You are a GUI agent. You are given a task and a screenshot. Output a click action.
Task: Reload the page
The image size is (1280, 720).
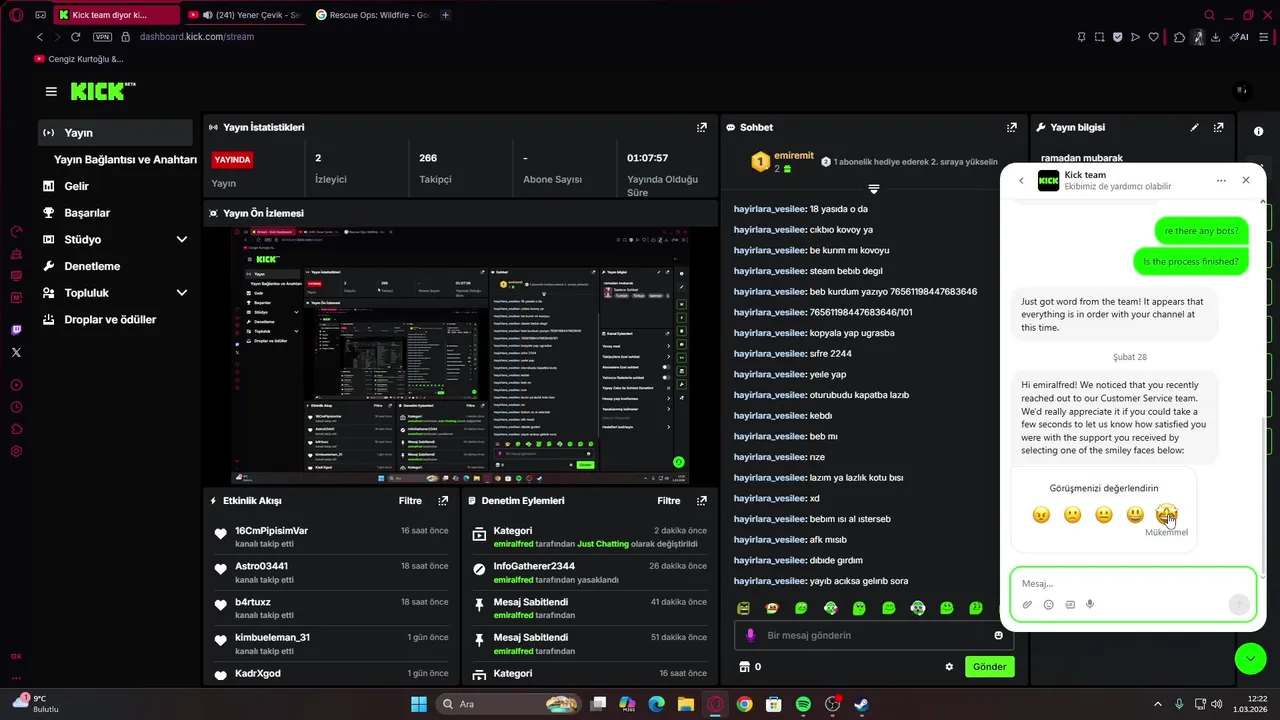75,37
